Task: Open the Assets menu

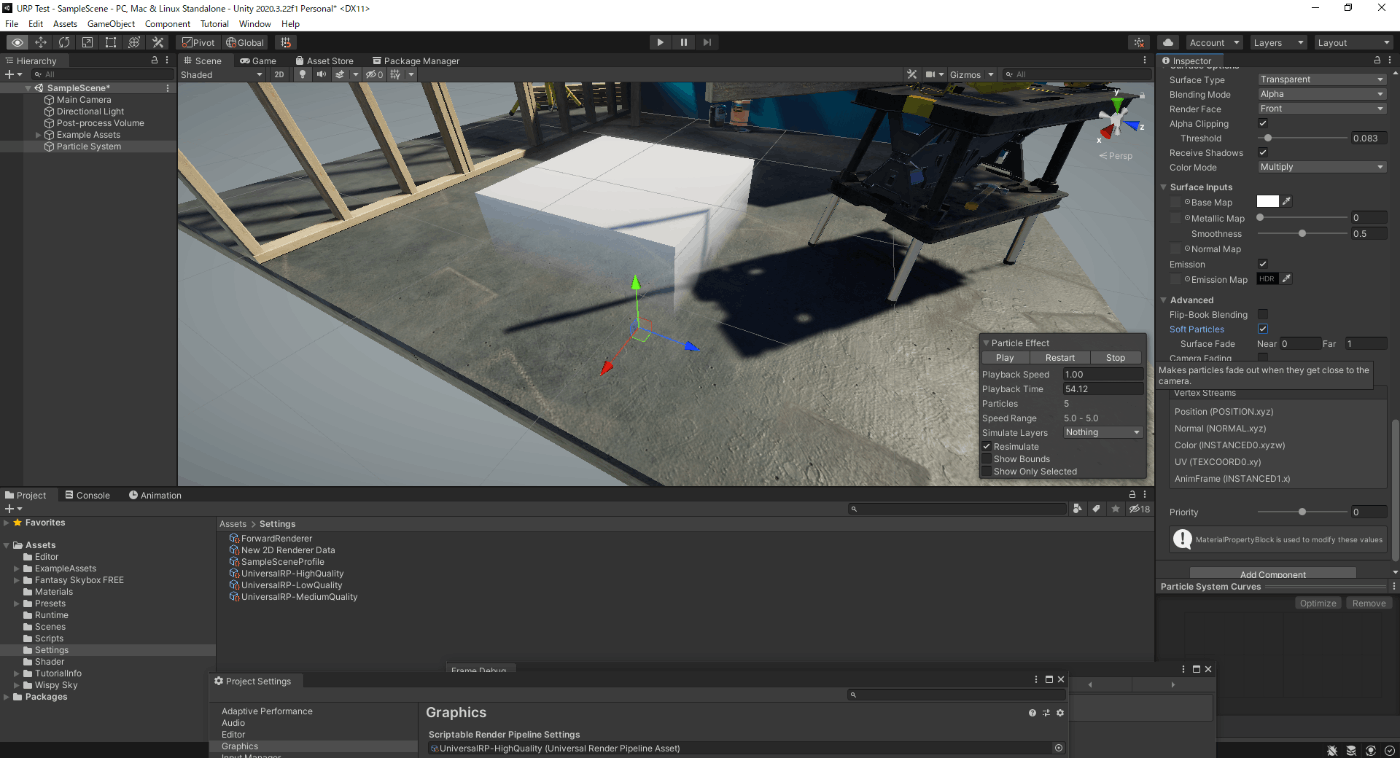Action: pos(65,24)
